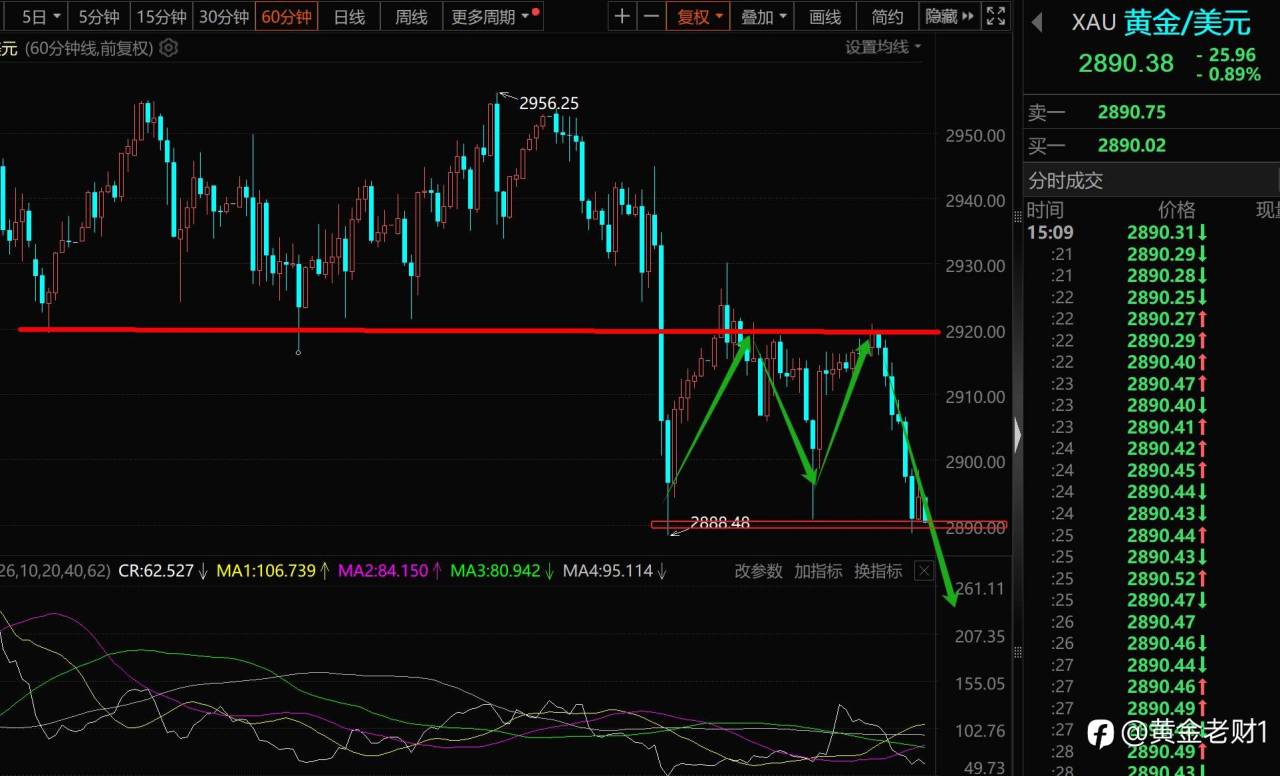1280x776 pixels.
Task: Click the XAU symbol code
Action: [x=1093, y=22]
